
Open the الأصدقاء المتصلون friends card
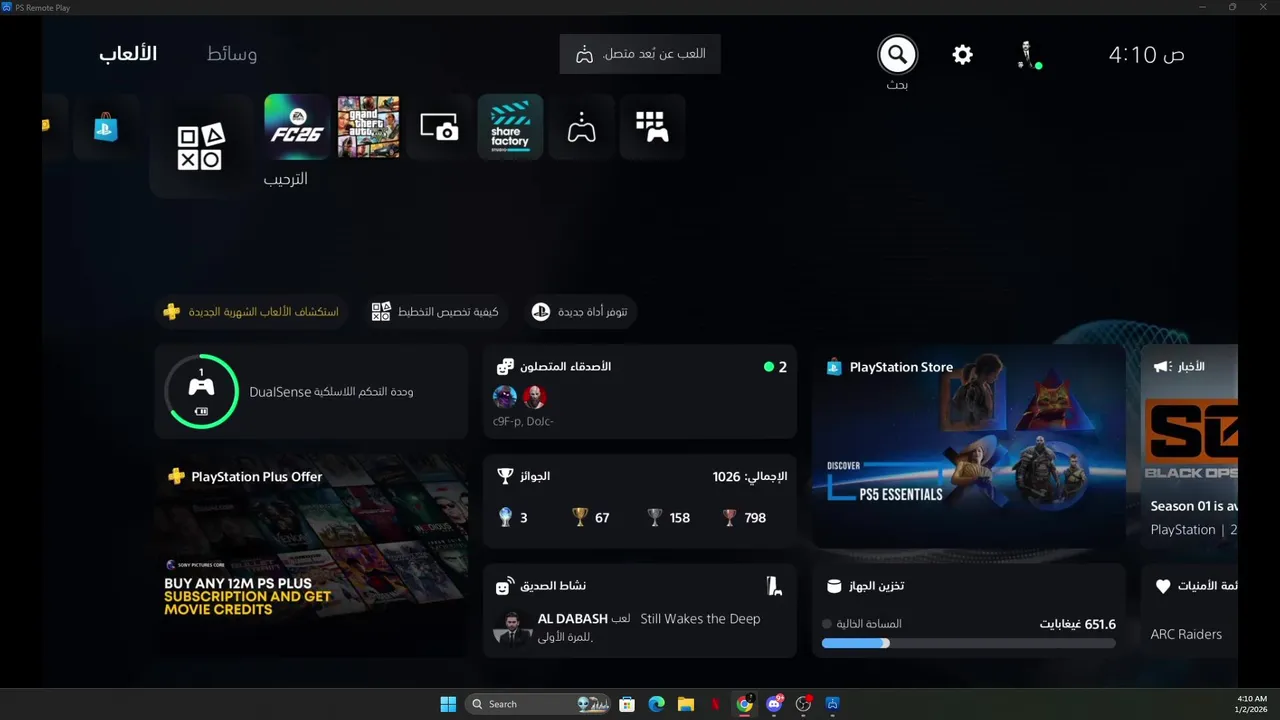[640, 392]
